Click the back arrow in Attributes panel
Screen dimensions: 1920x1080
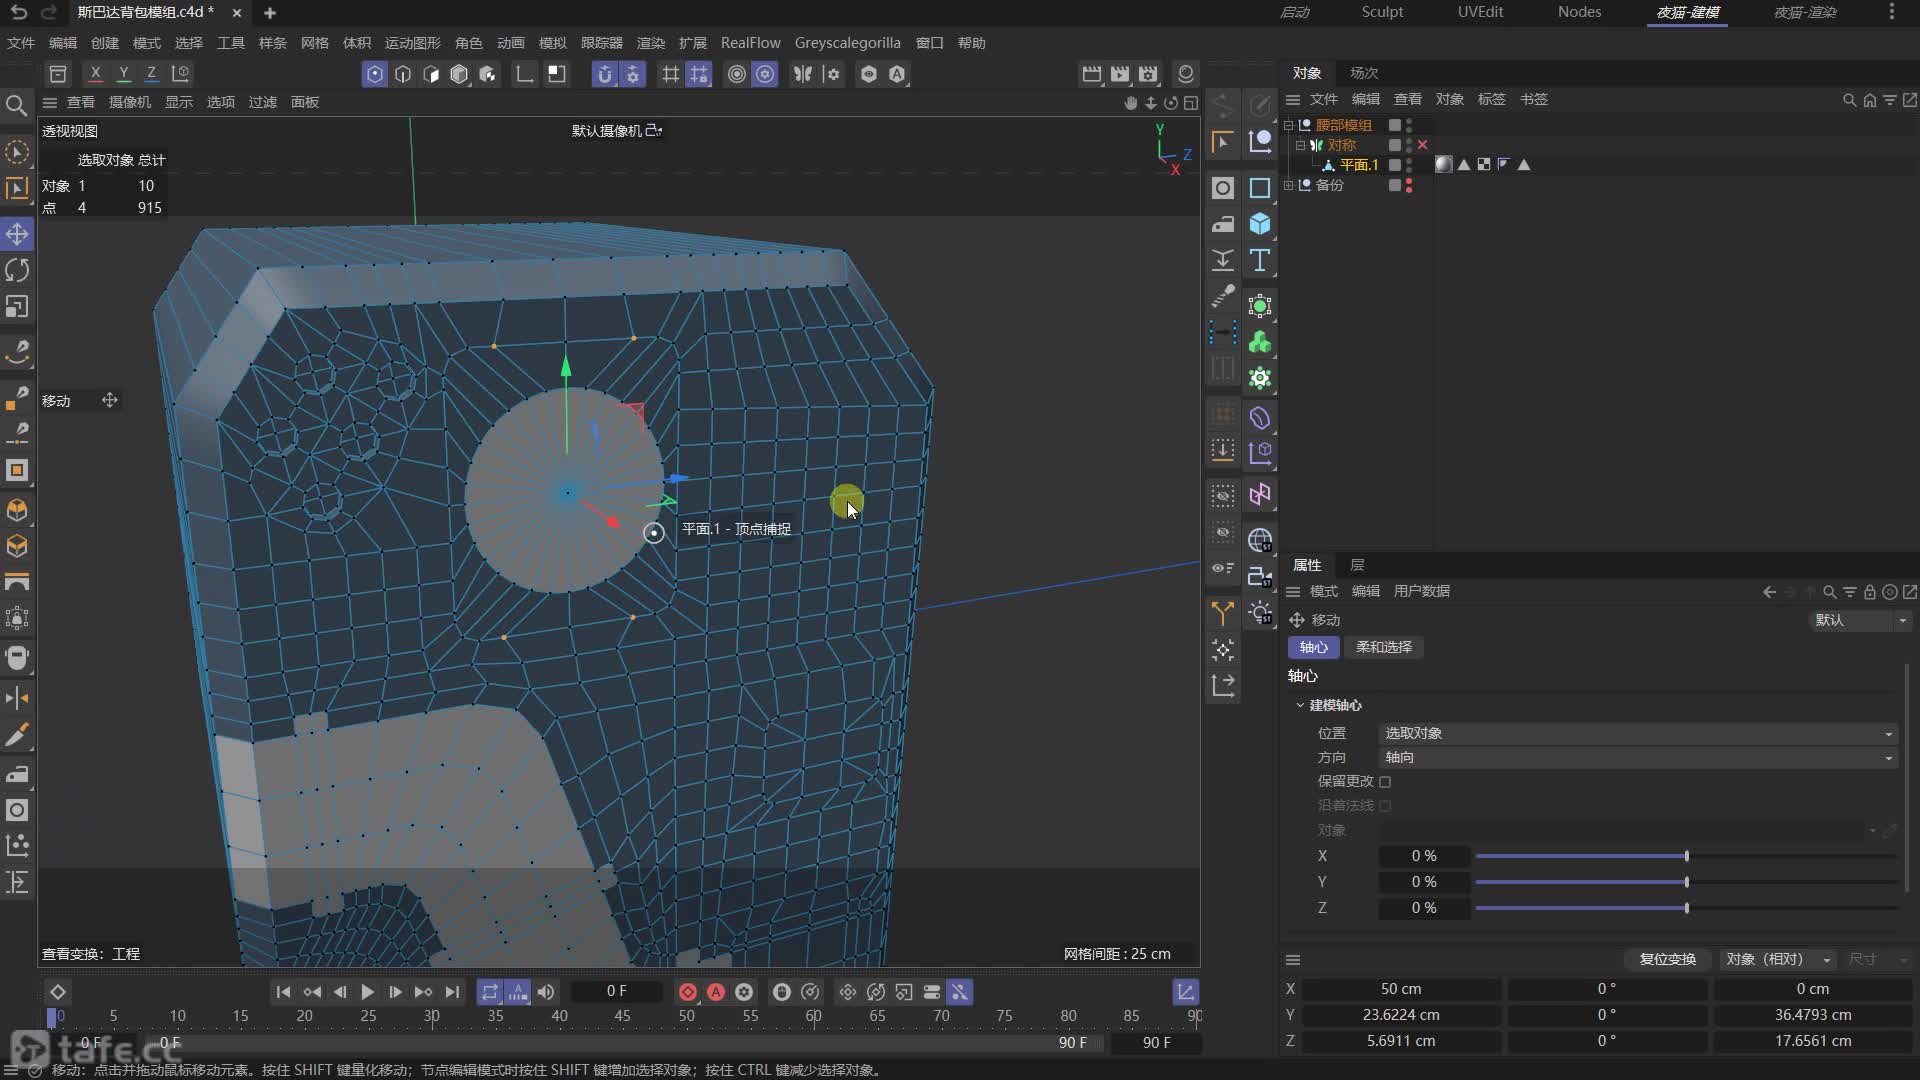1769,592
